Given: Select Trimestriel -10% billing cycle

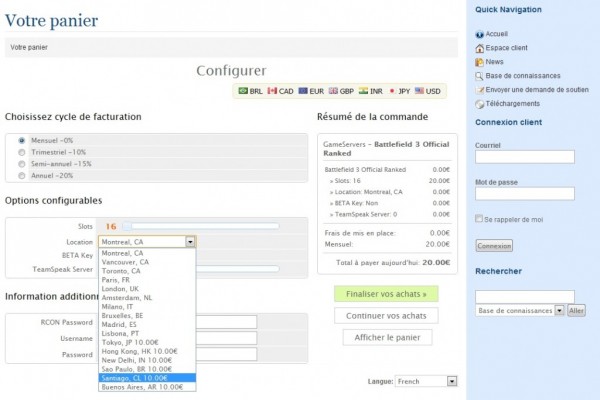Looking at the screenshot, I should pyautogui.click(x=22, y=152).
